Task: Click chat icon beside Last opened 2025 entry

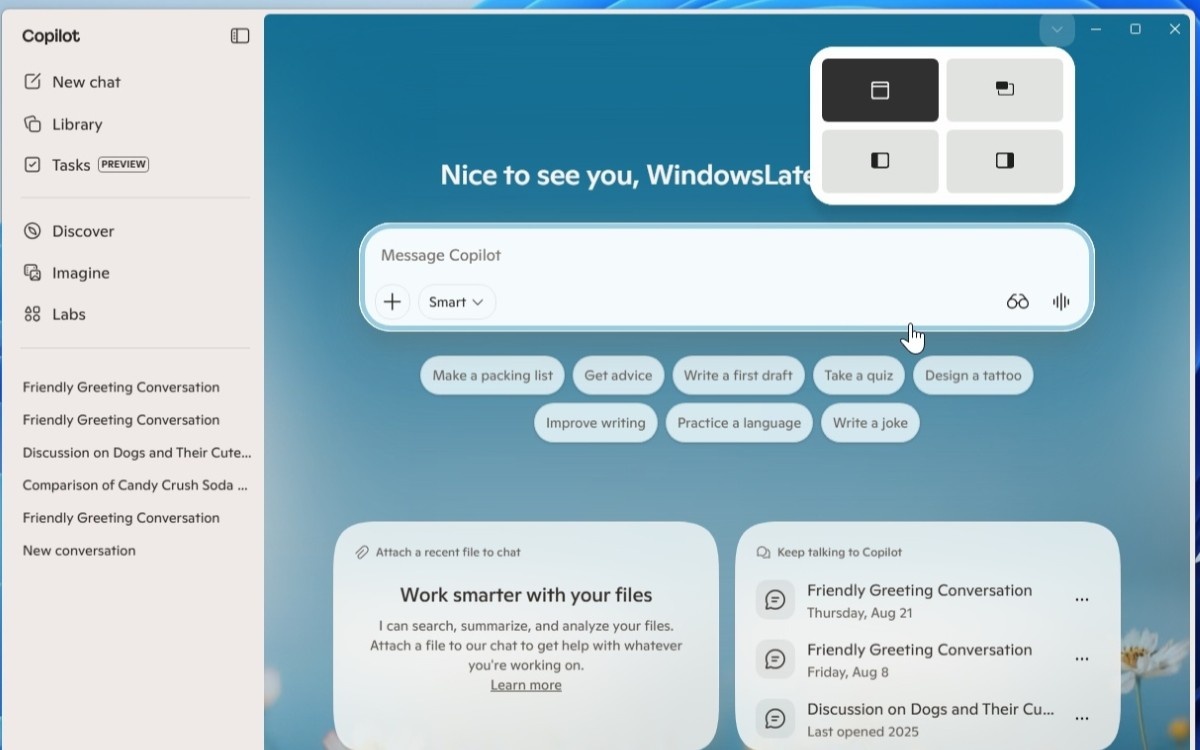Action: click(775, 718)
